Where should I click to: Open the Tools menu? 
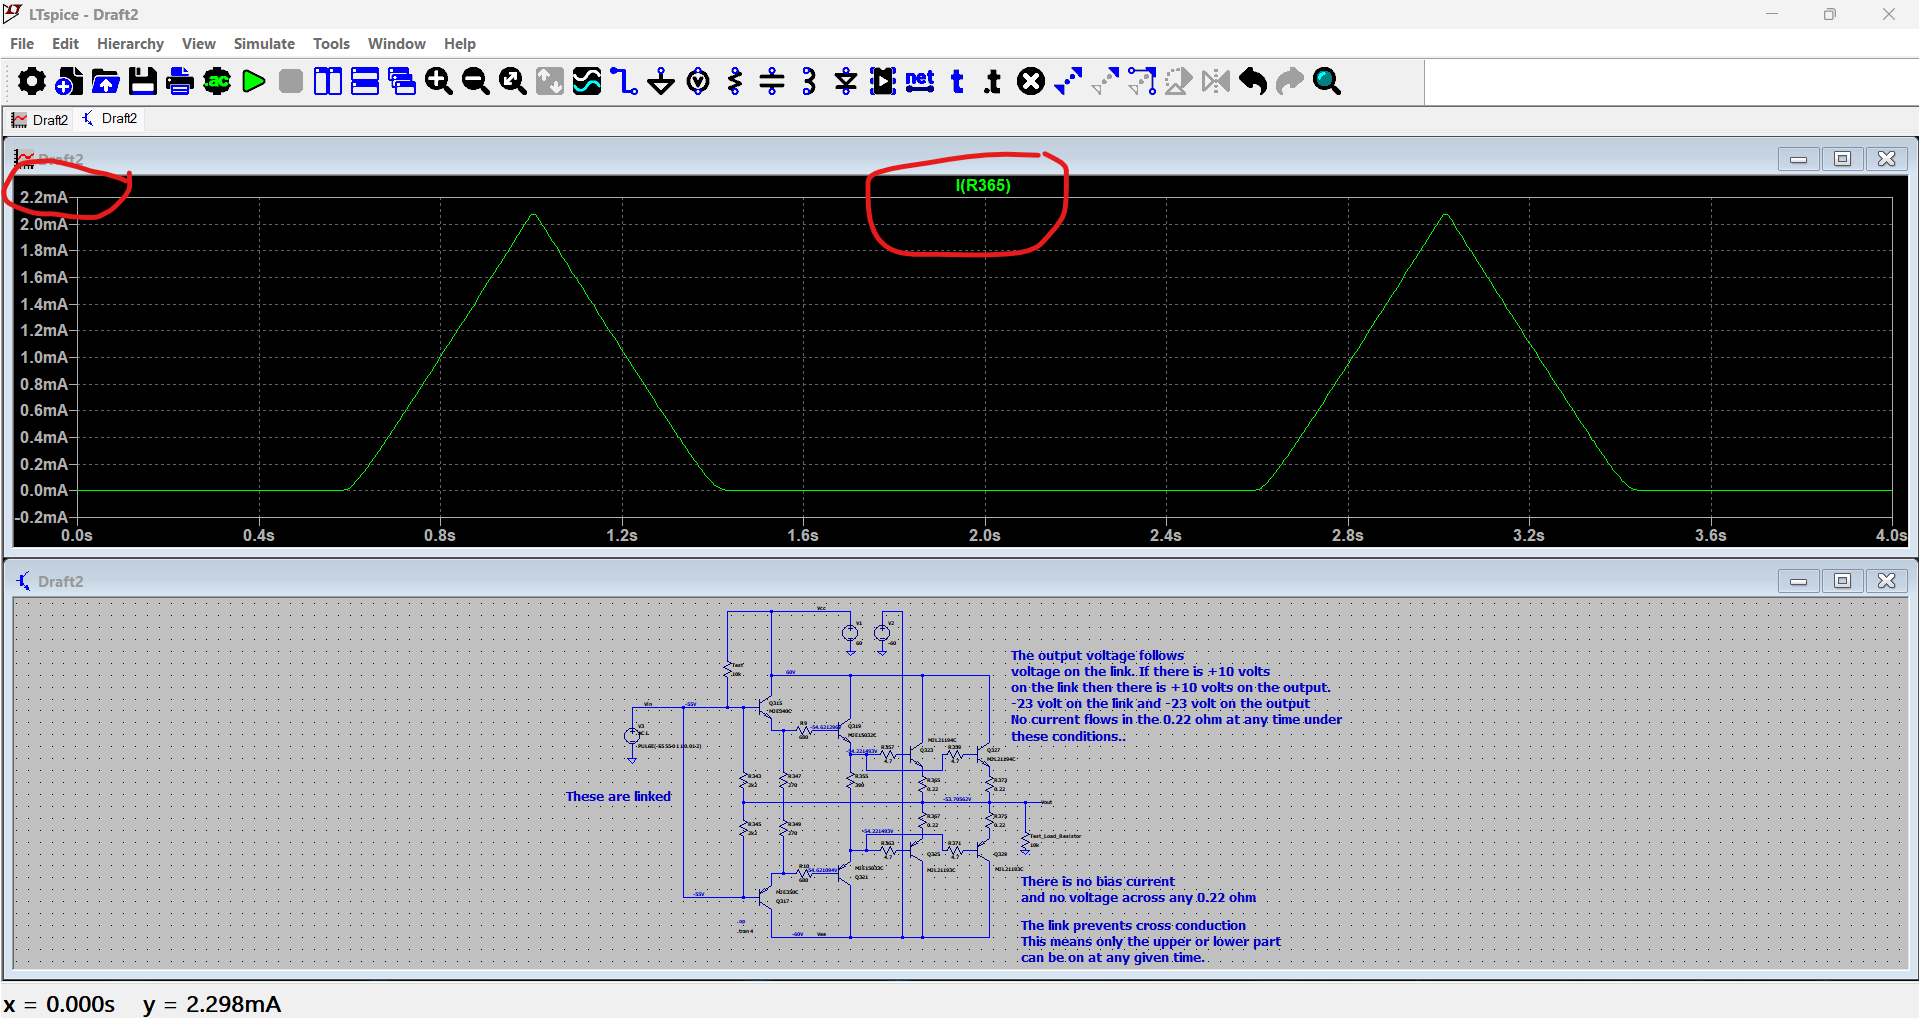pos(331,44)
